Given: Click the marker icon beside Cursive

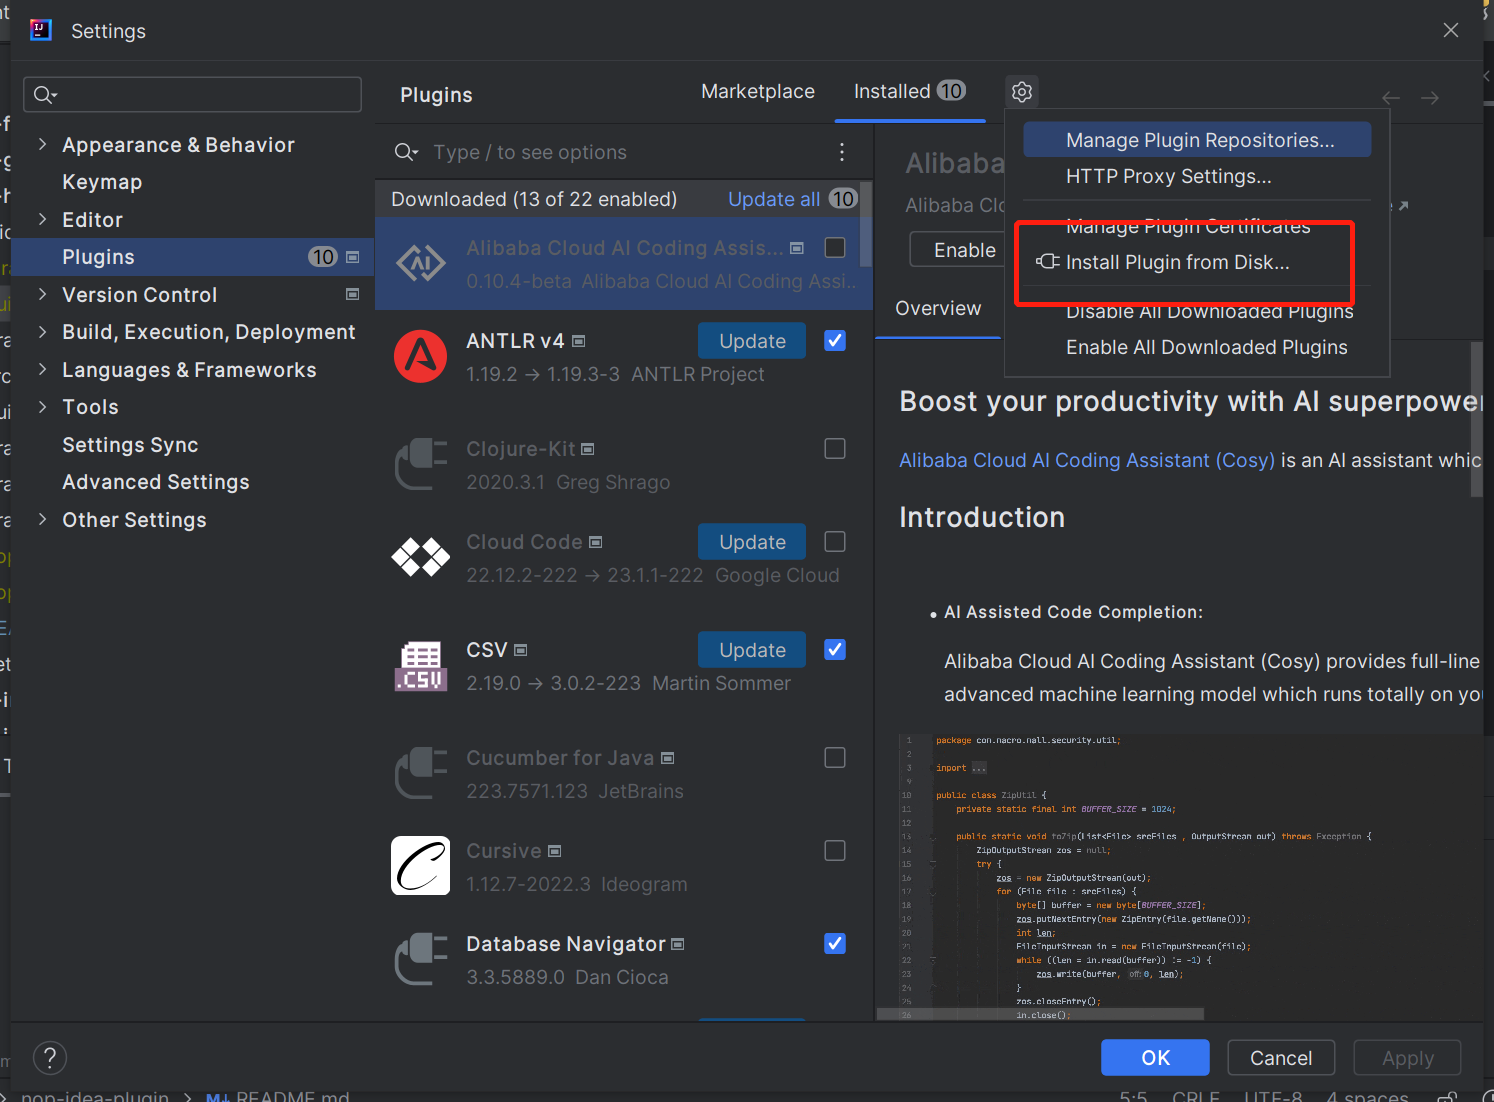Looking at the screenshot, I should (x=554, y=851).
